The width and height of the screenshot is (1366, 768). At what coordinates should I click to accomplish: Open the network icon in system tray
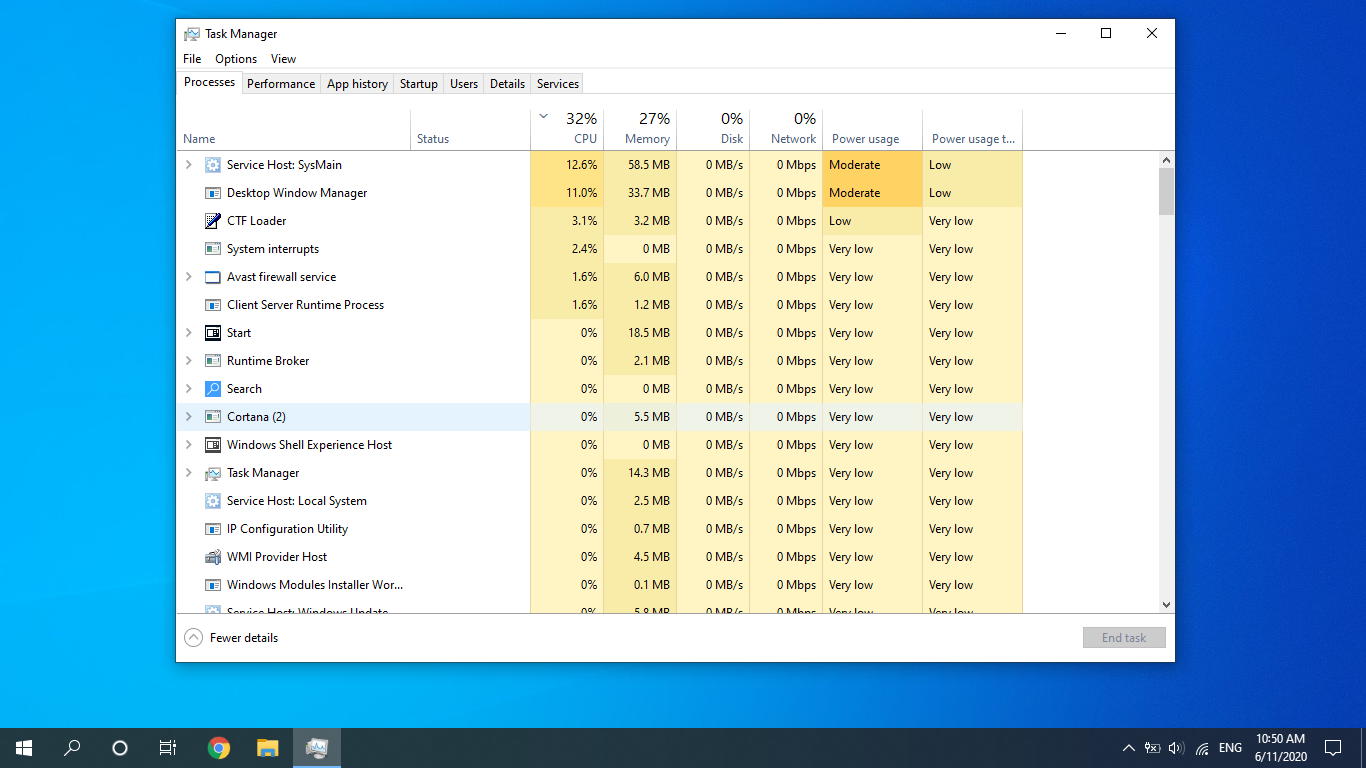click(x=1202, y=748)
